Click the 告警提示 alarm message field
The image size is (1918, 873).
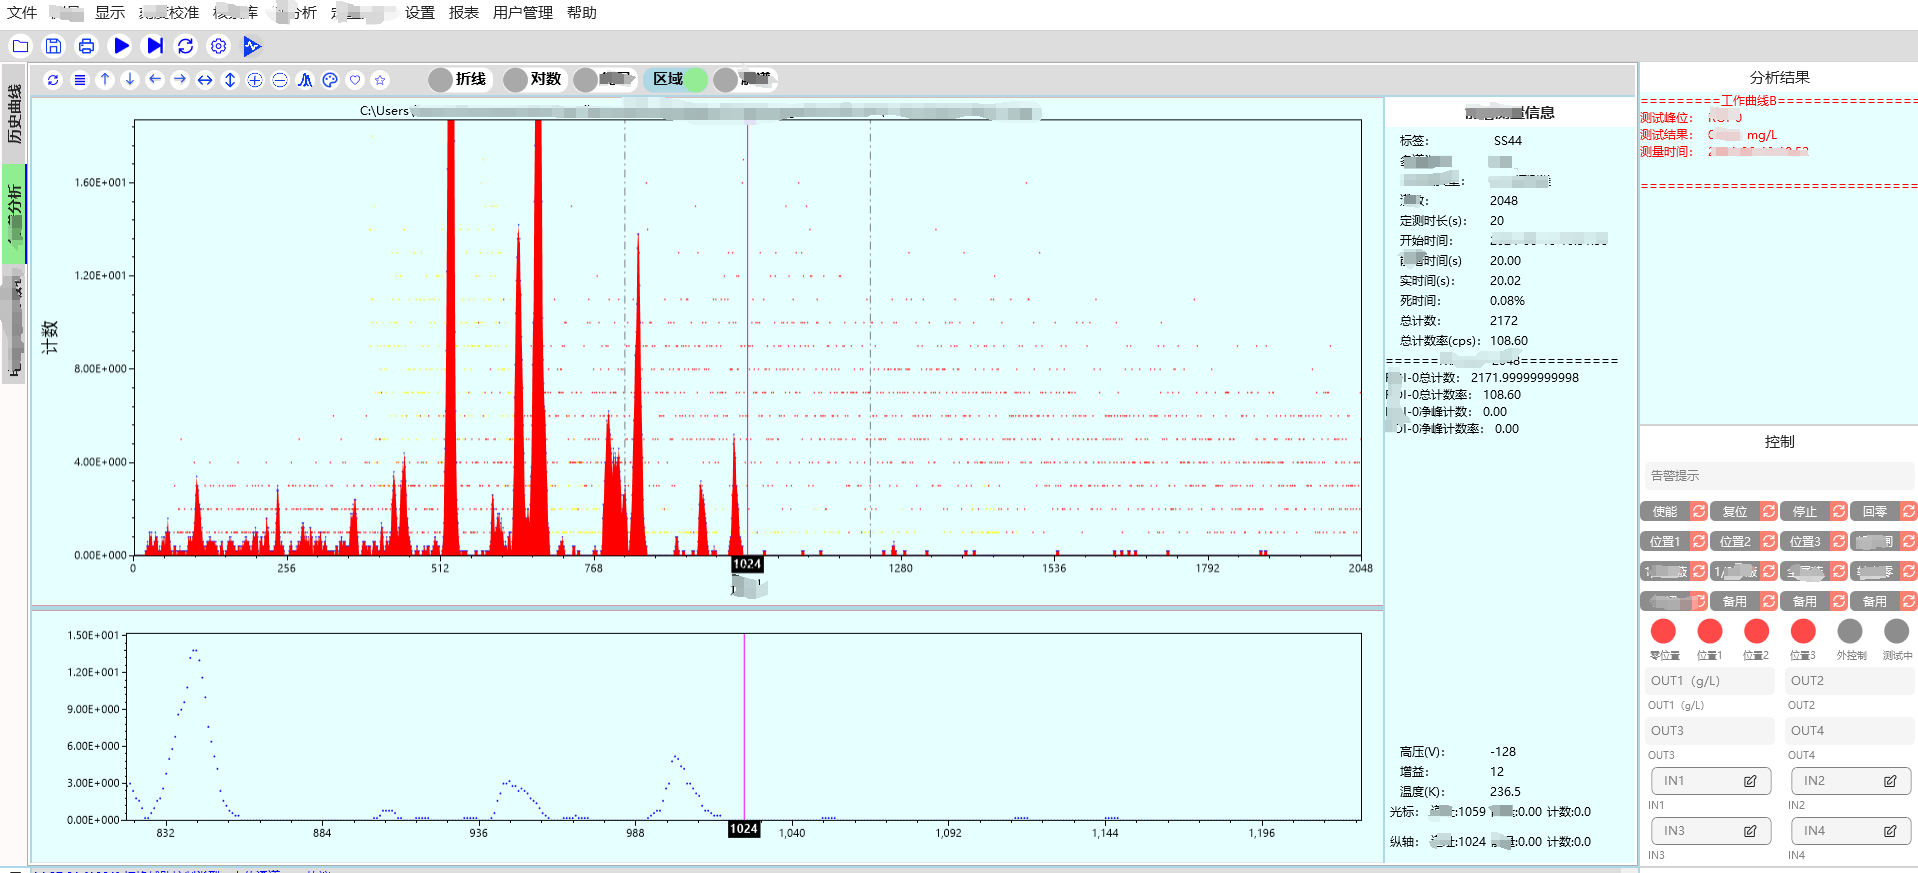pyautogui.click(x=1779, y=476)
